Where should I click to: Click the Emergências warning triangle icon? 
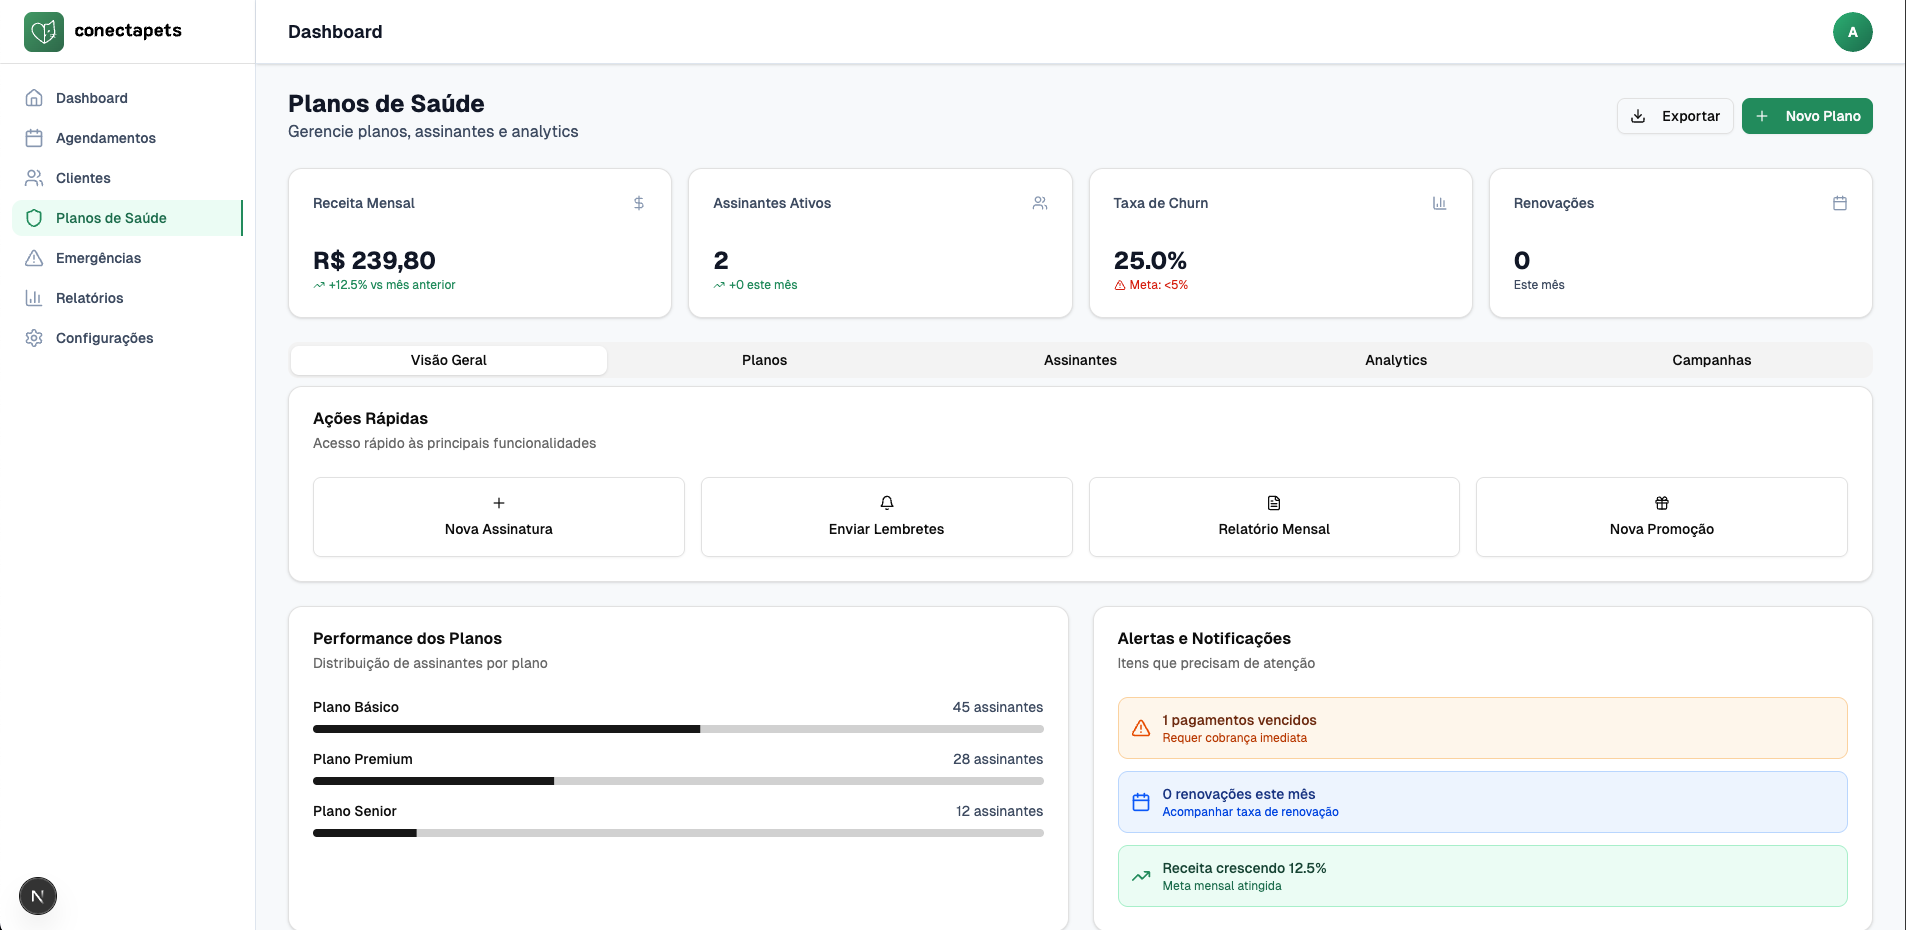(x=34, y=258)
